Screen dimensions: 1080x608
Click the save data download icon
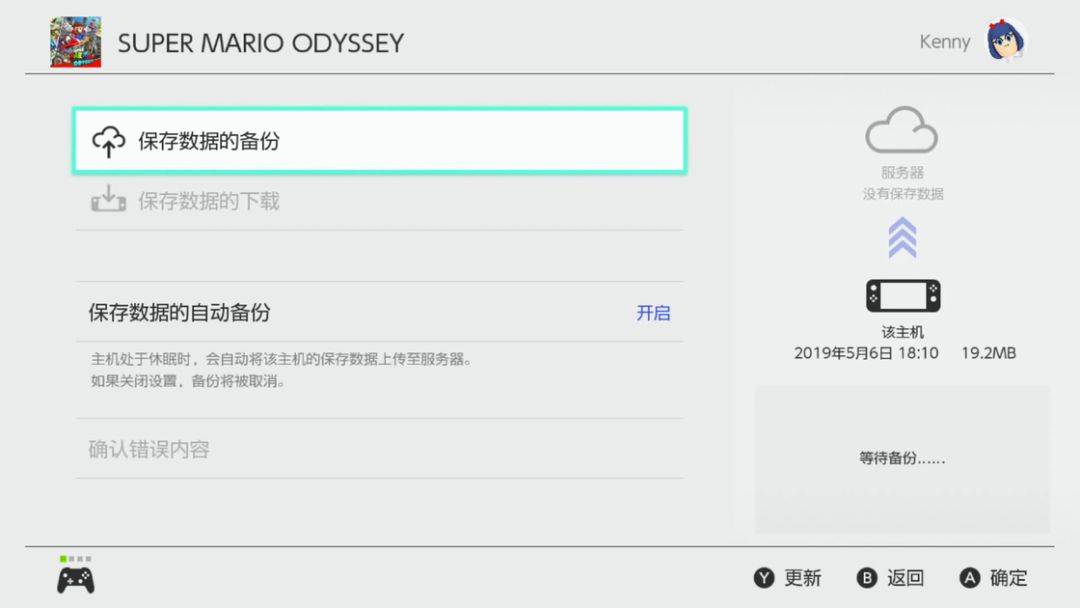pos(109,200)
